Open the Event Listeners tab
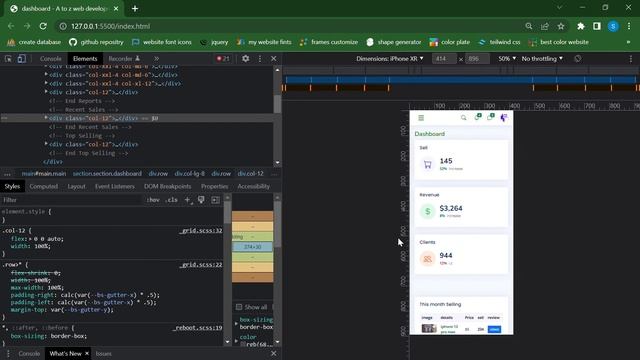 point(115,187)
